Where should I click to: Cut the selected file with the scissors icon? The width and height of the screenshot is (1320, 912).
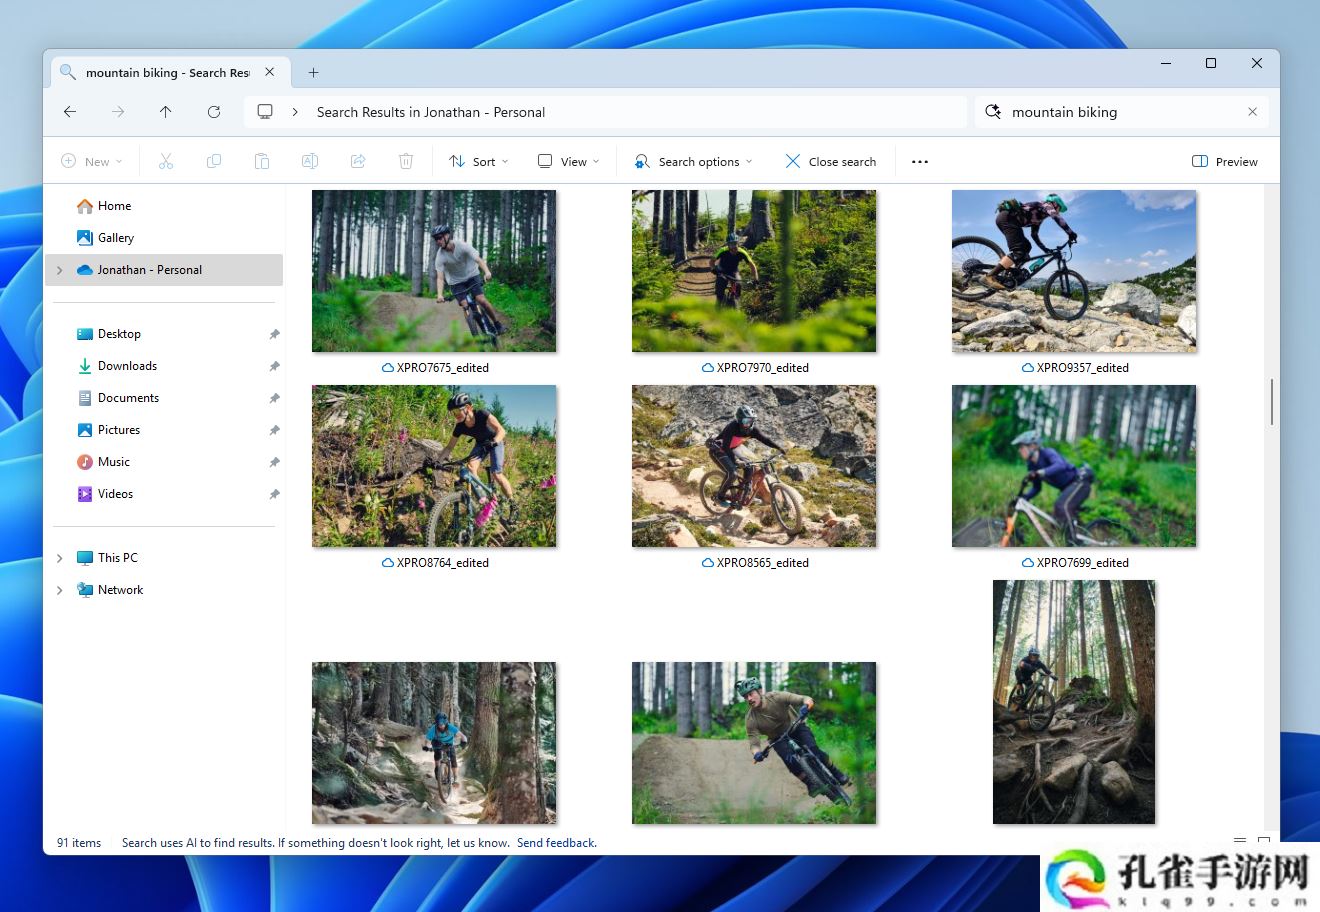[166, 160]
